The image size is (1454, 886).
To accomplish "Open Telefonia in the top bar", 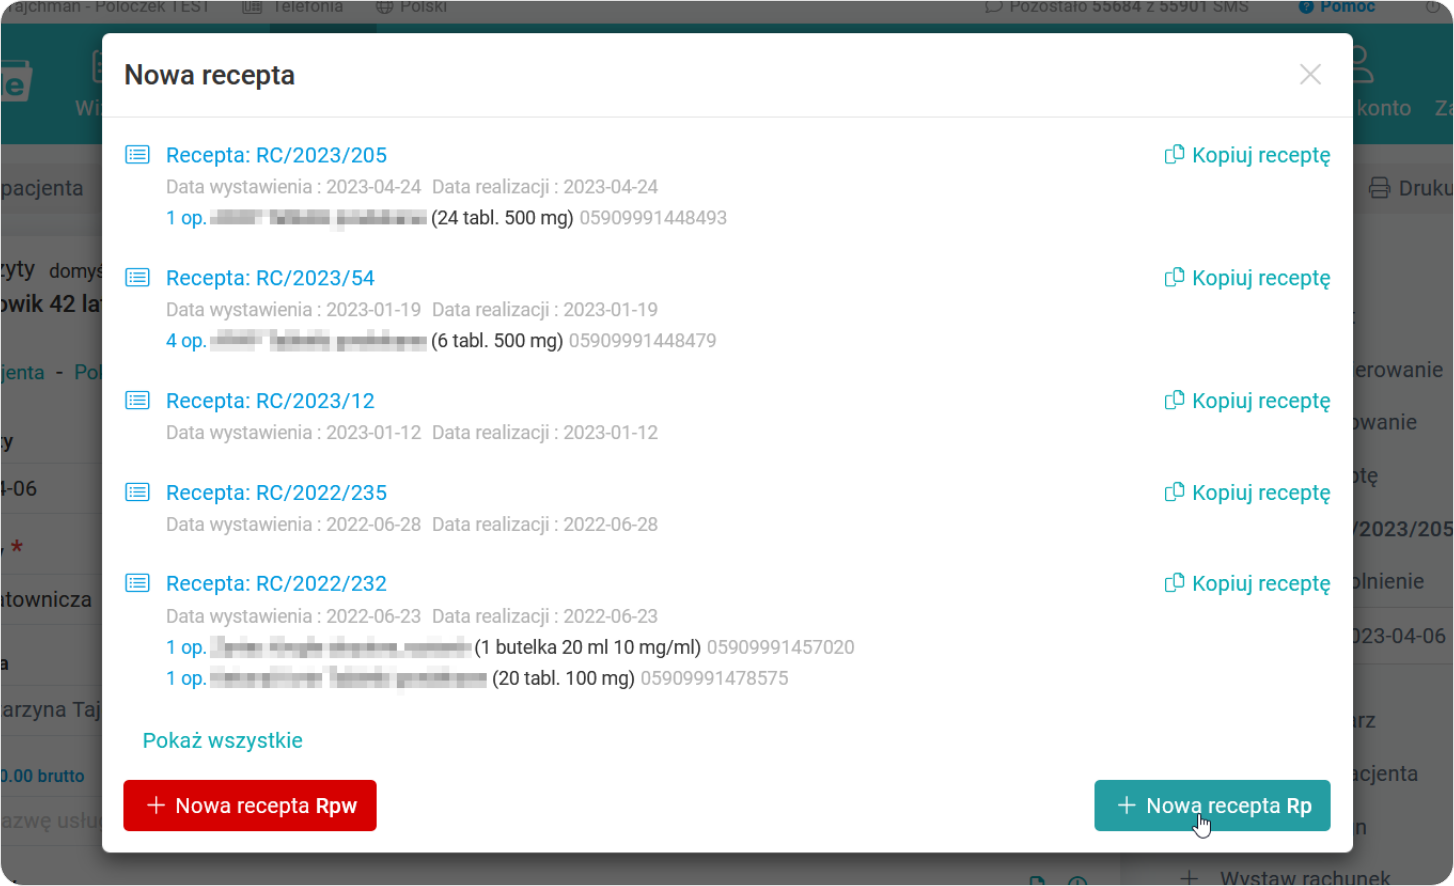I will point(293,7).
